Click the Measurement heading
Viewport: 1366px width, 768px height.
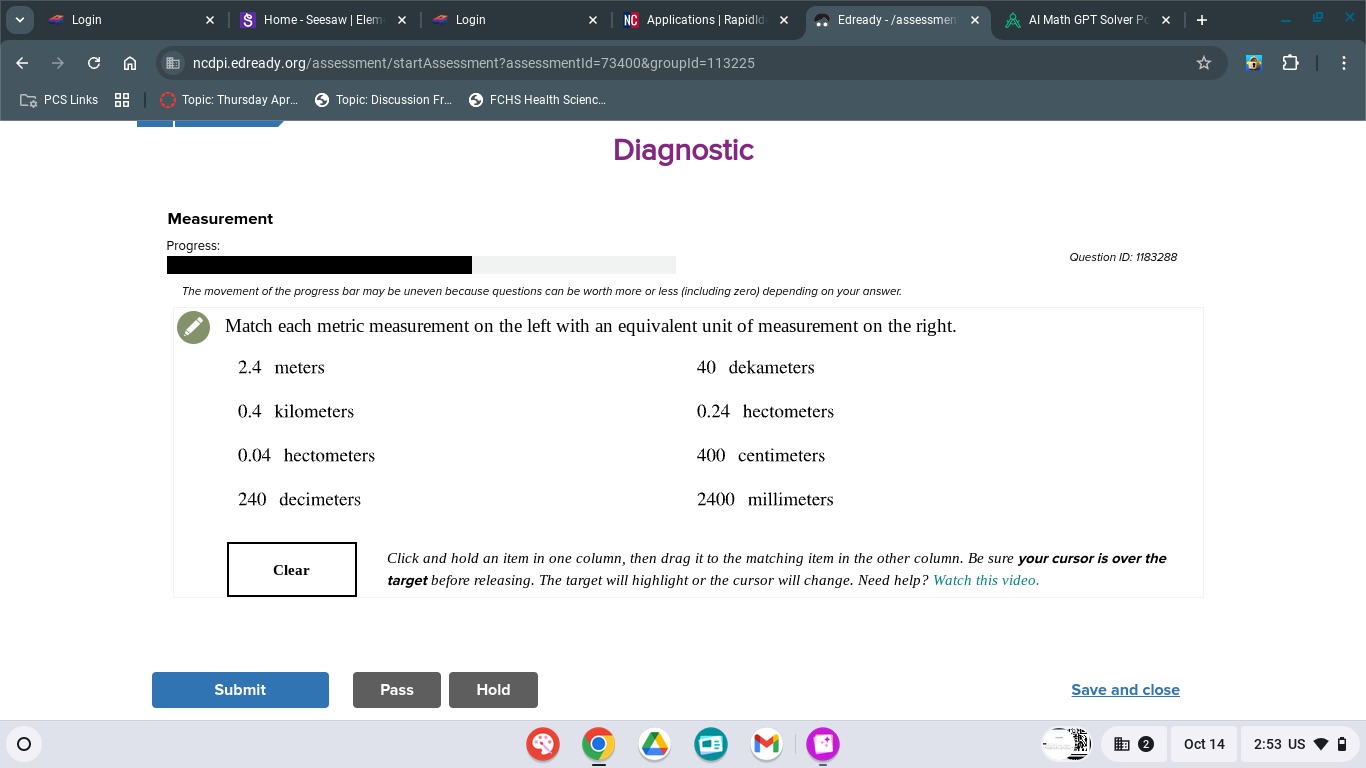tap(220, 219)
